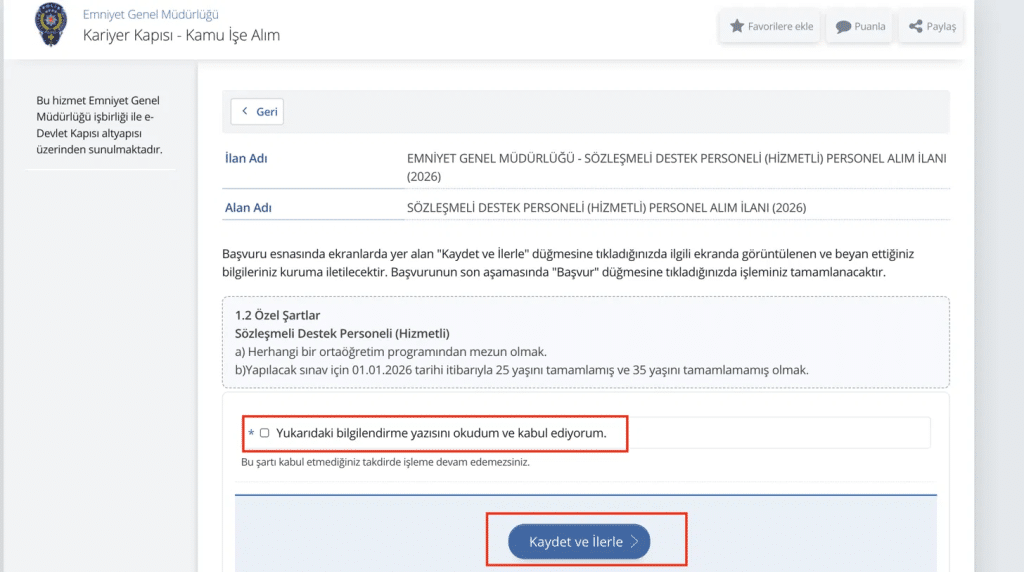Screen dimensions: 1024x572
Task: Click the İlan Adı value 'EMNİYET GENEL MÜDÜRLÜĞÜ - SÖZLEŞMELİ' text
Action: point(677,167)
